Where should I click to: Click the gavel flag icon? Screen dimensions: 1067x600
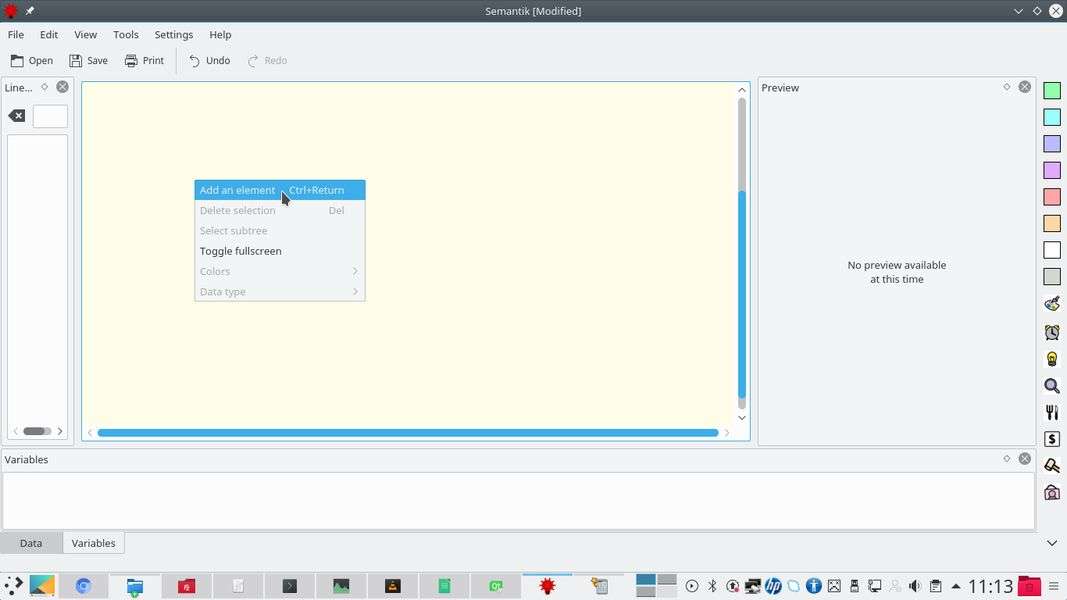point(1052,466)
